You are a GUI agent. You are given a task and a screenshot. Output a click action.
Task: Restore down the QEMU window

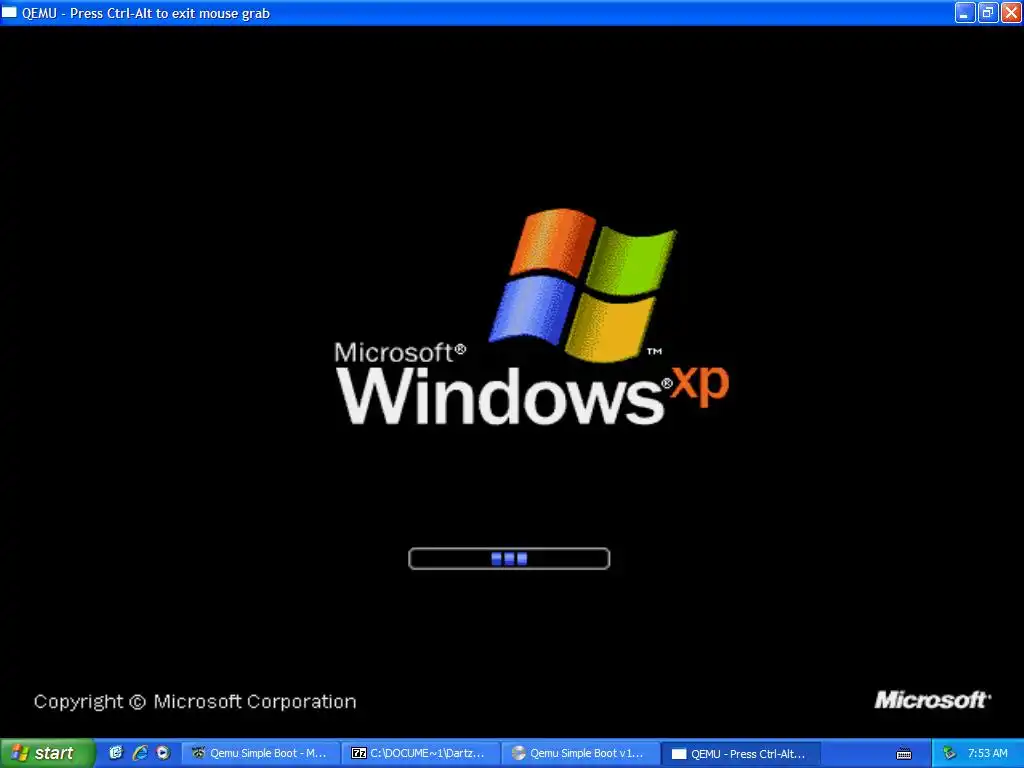[x=987, y=12]
